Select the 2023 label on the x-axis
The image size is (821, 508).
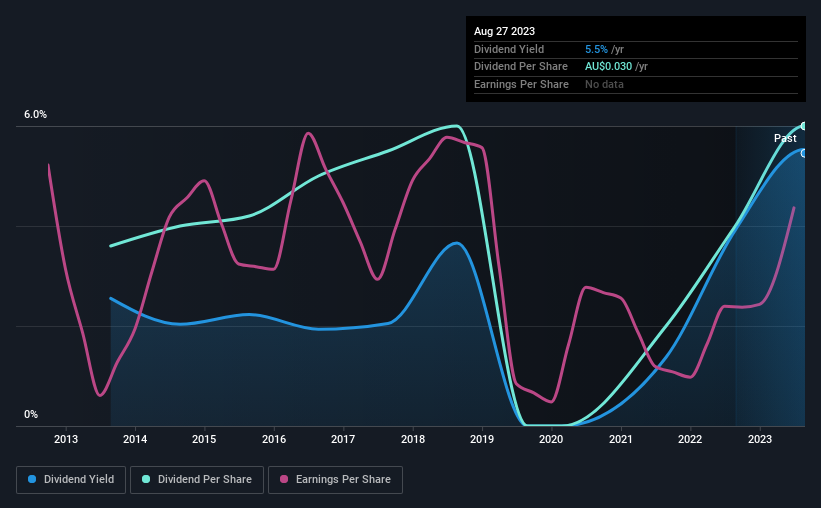[760, 439]
